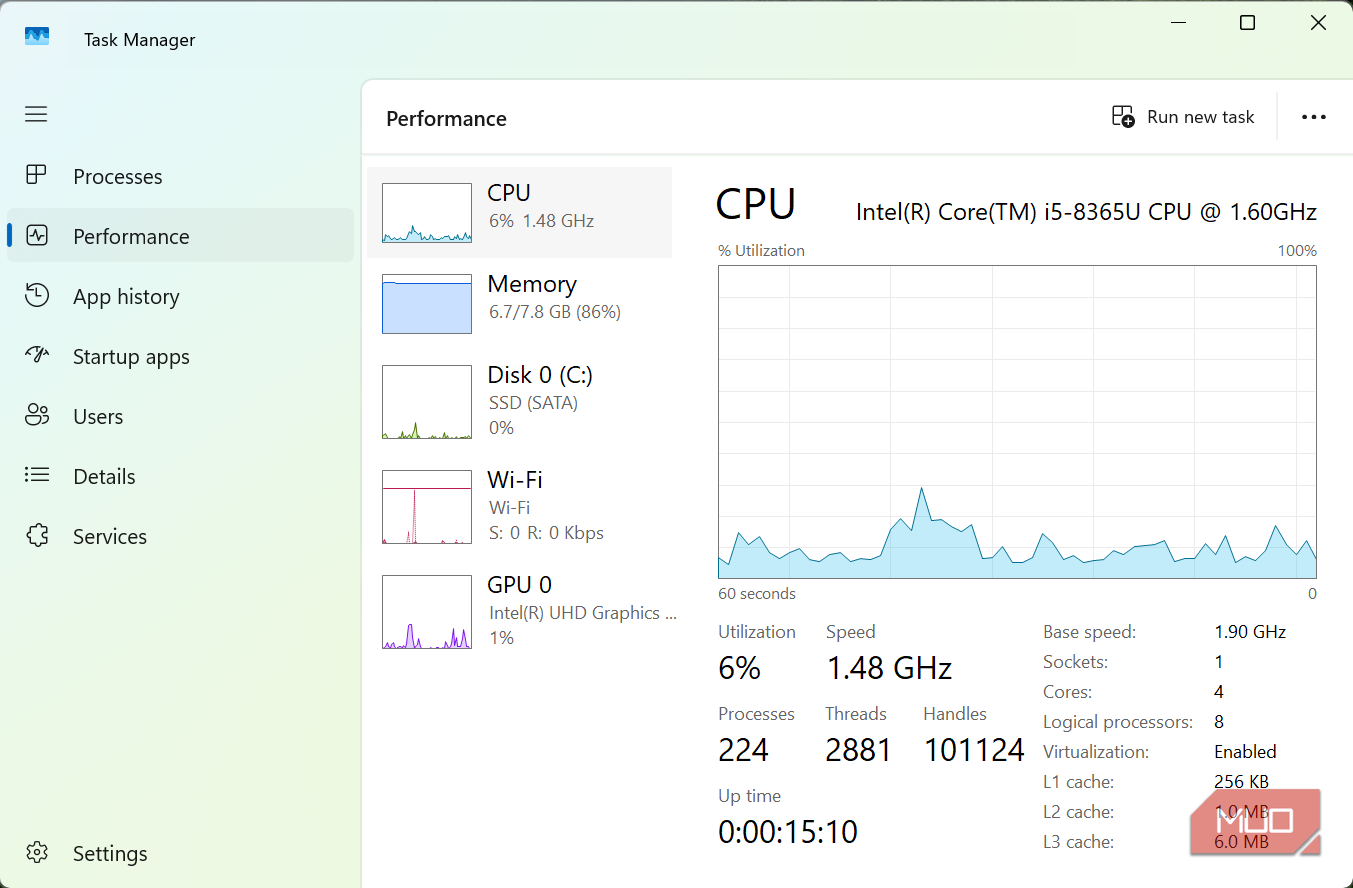Click the 101124 handles count
The image size is (1353, 888).
pos(974,750)
